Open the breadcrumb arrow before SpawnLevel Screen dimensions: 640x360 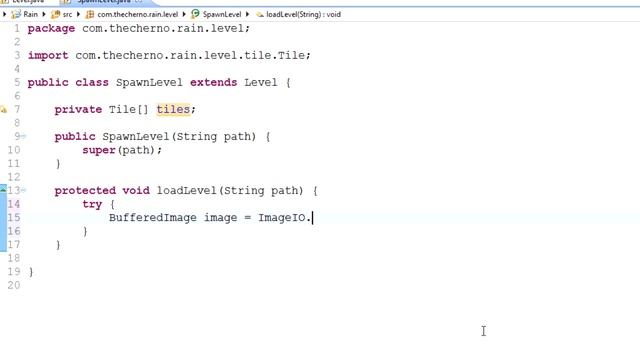tap(184, 14)
